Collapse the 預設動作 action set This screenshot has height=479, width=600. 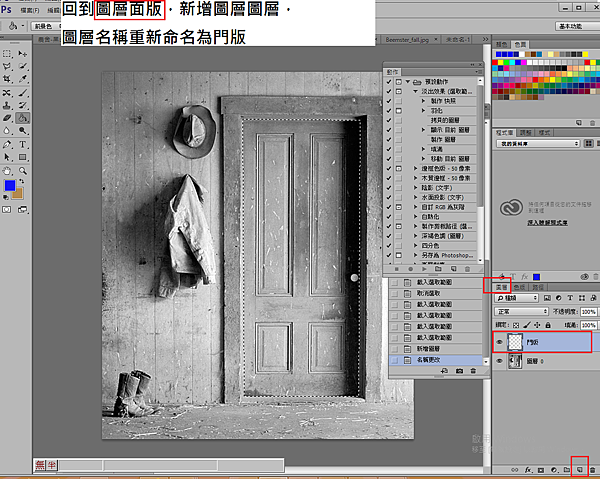(x=408, y=81)
